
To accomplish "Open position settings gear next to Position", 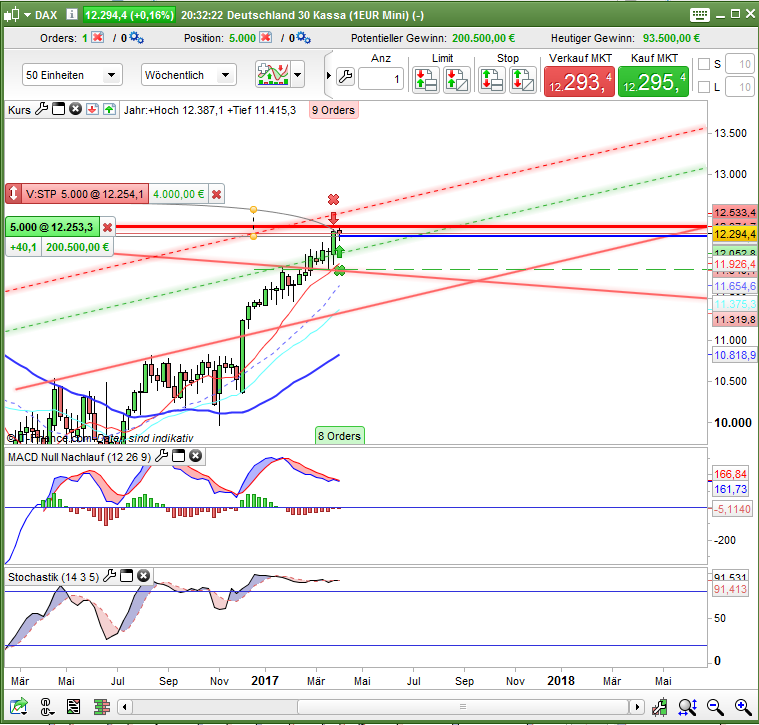I will pos(304,38).
